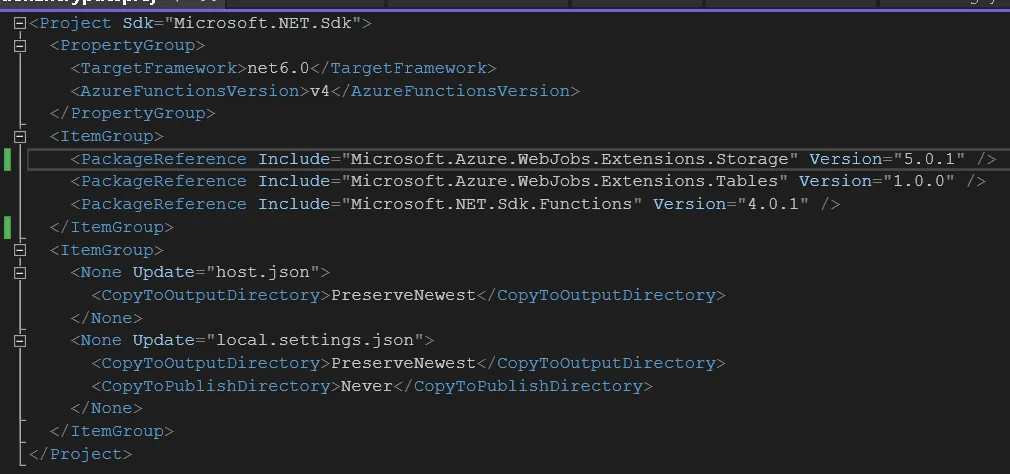Click the closing AzureFunctionsVersion tag
Viewport: 1010px width, 474px height.
pyautogui.click(x=455, y=91)
